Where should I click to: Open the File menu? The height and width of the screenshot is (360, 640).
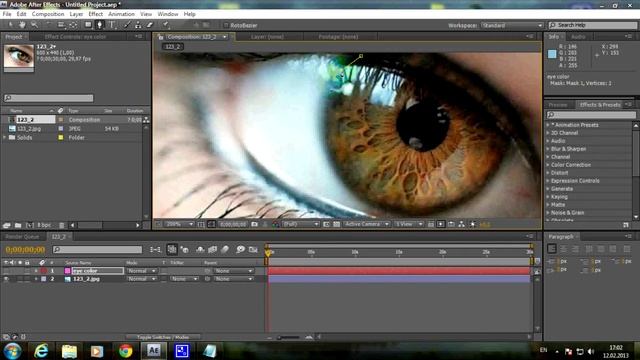pyautogui.click(x=7, y=14)
